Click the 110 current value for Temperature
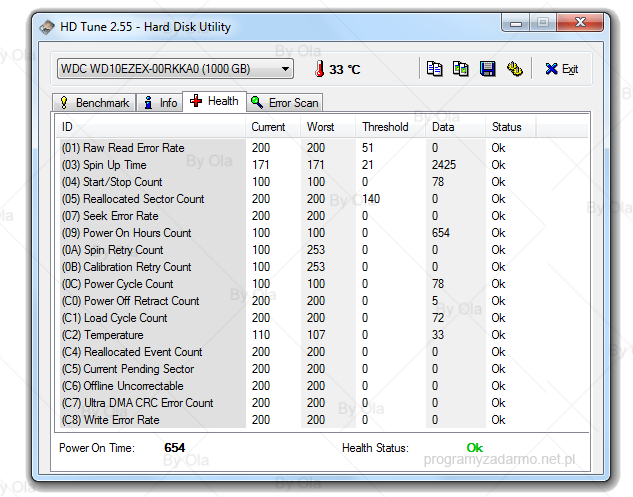Image resolution: width=633 pixels, height=497 pixels. pos(261,335)
